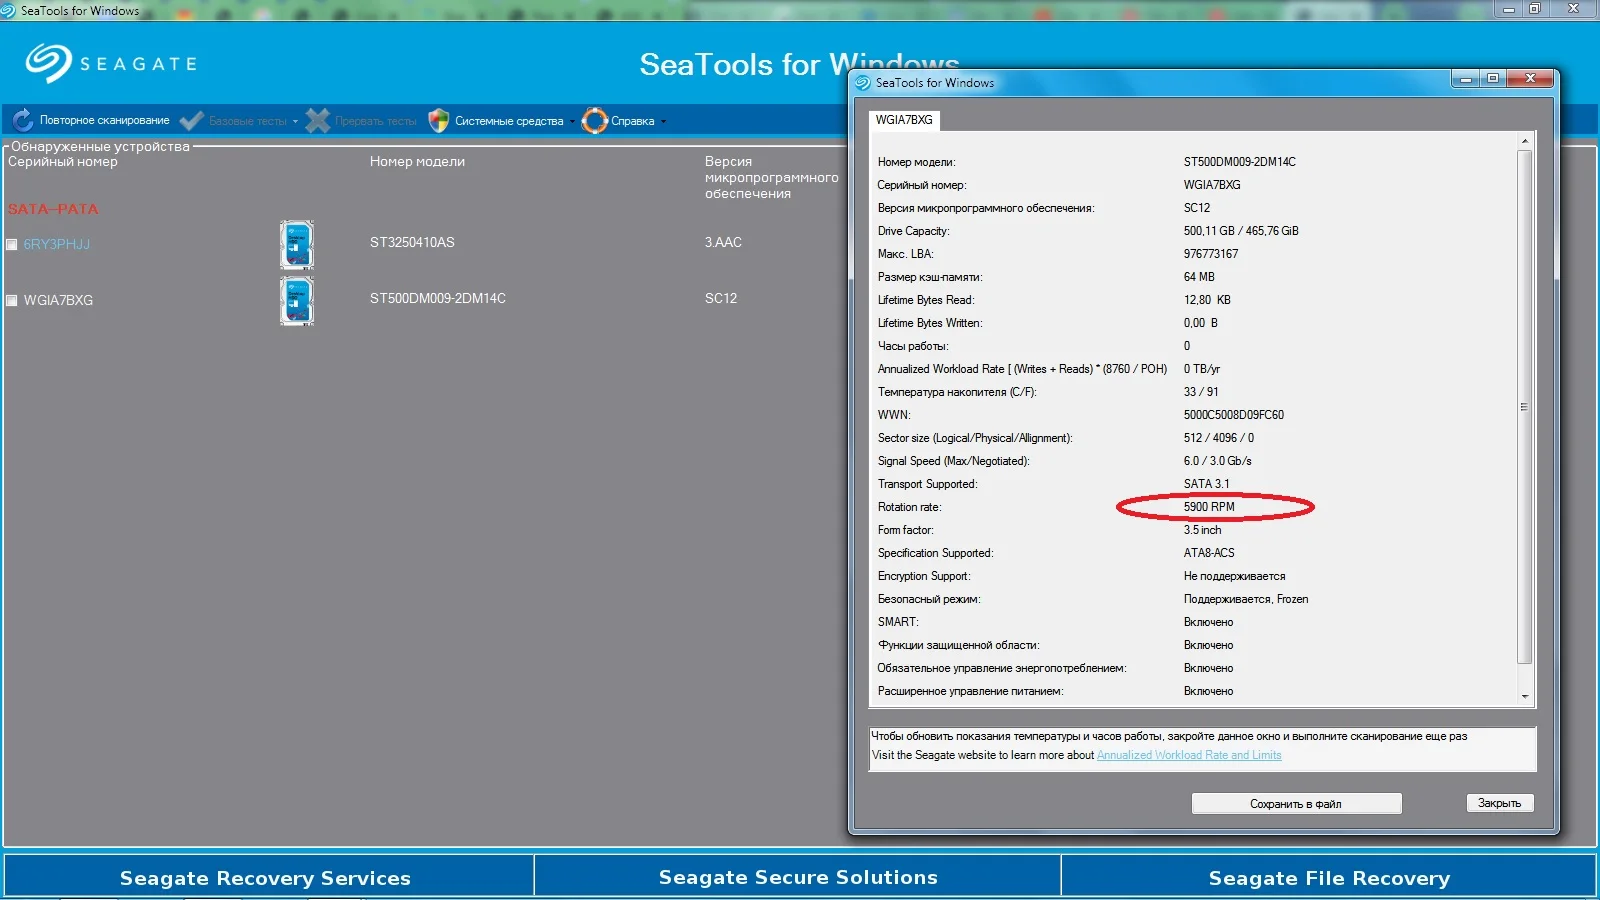Maximize the SeaTools drive info dialog
This screenshot has height=900, width=1600.
[x=1493, y=79]
